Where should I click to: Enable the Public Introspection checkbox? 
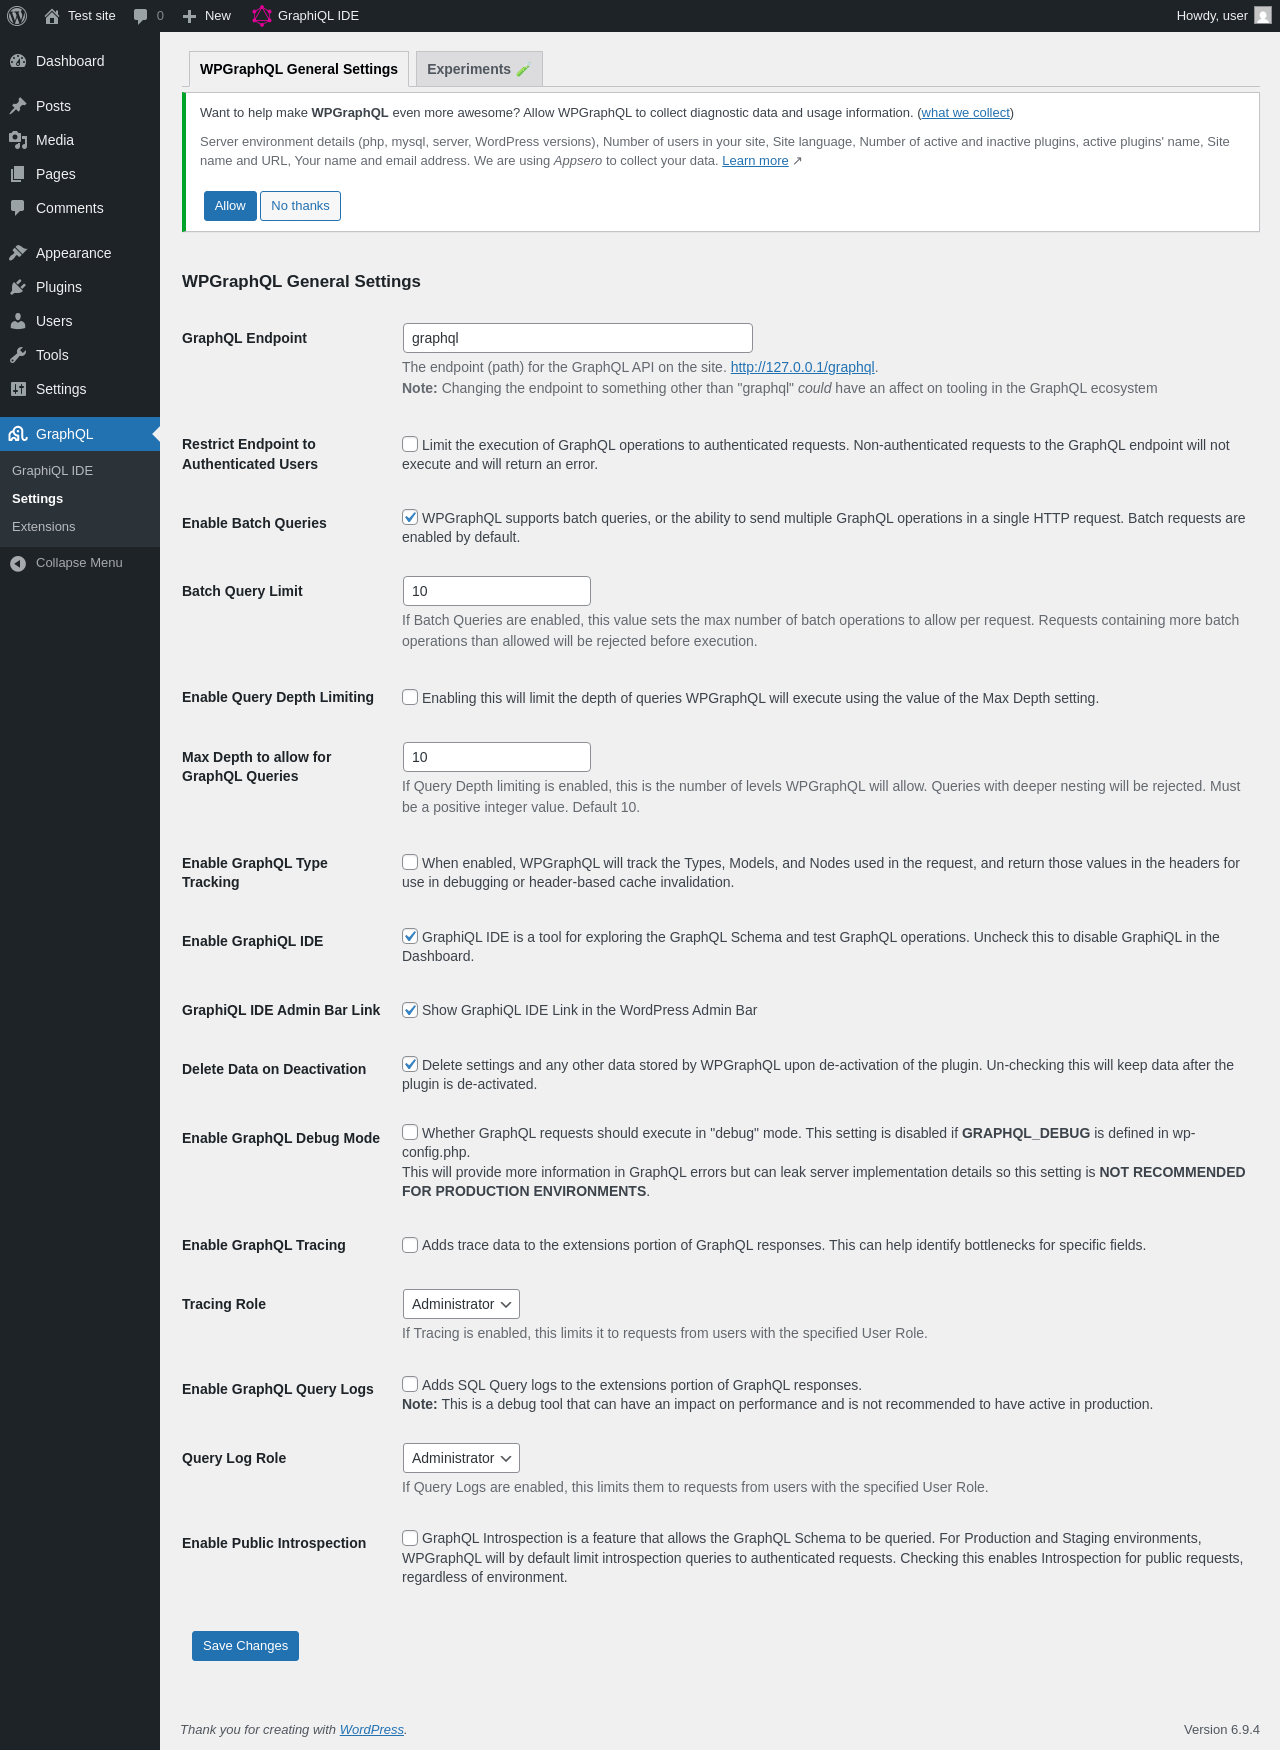coord(410,1538)
